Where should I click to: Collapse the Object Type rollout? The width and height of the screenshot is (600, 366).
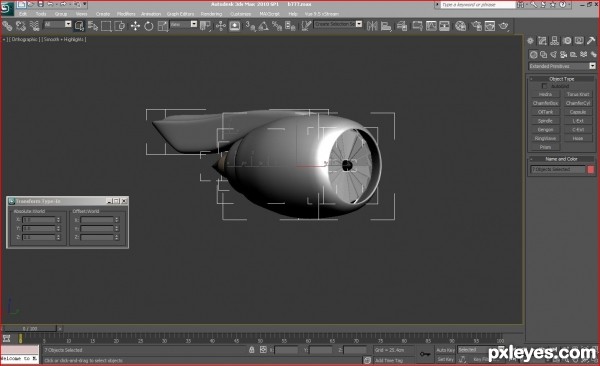pos(562,79)
